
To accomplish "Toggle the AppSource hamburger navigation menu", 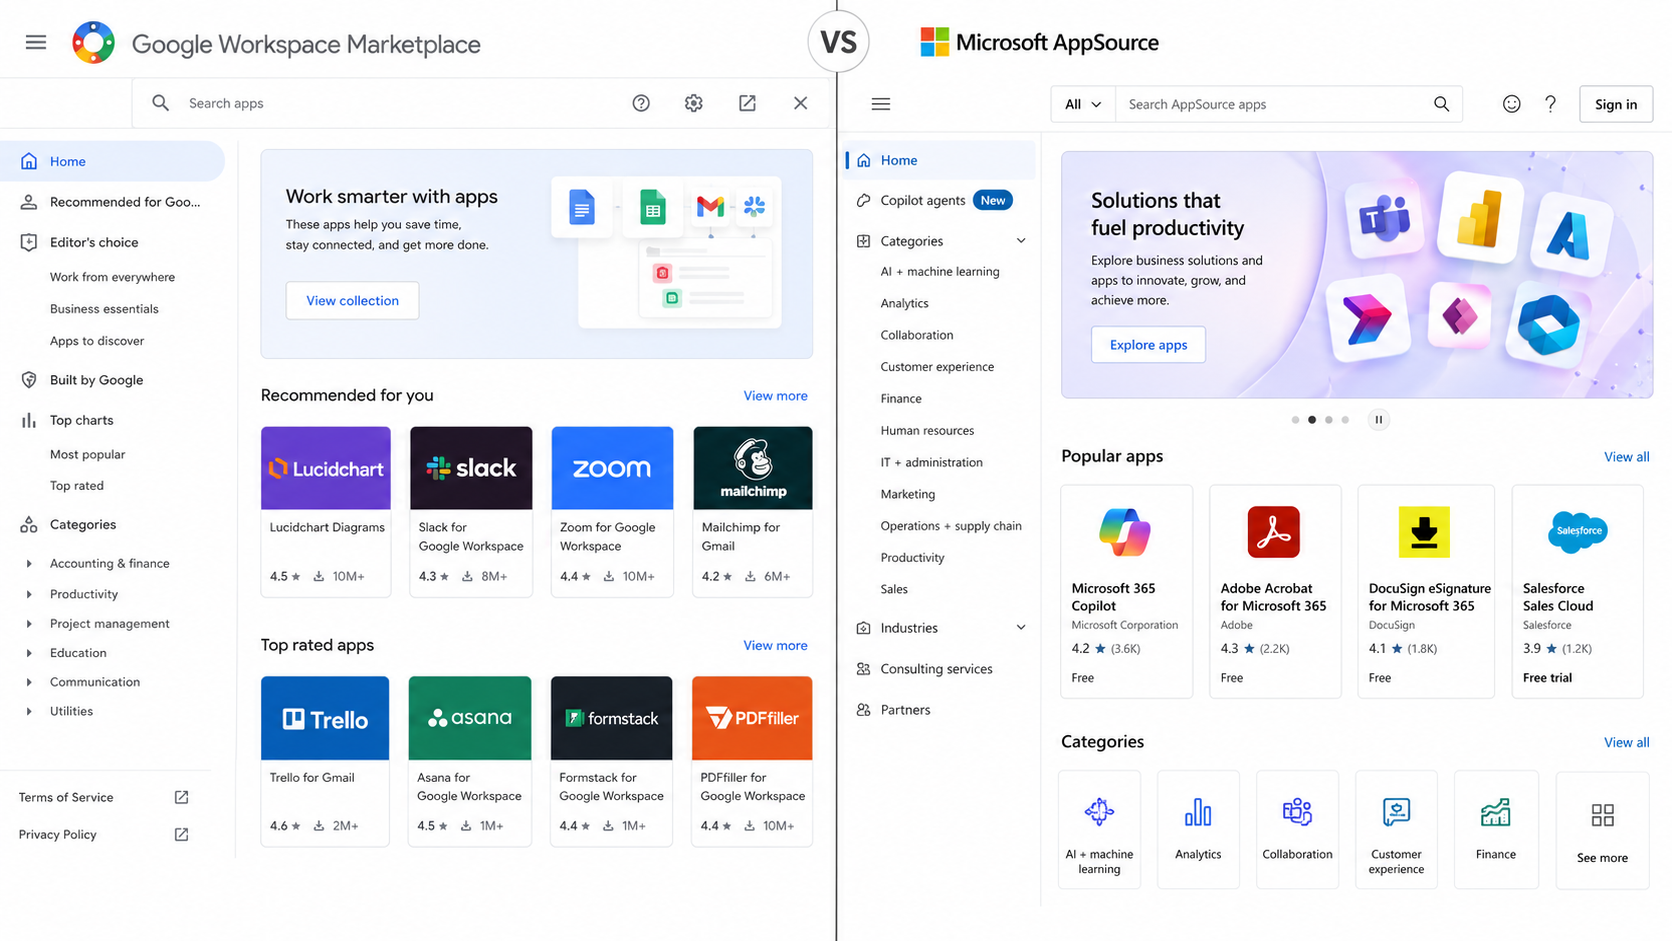I will click(881, 104).
